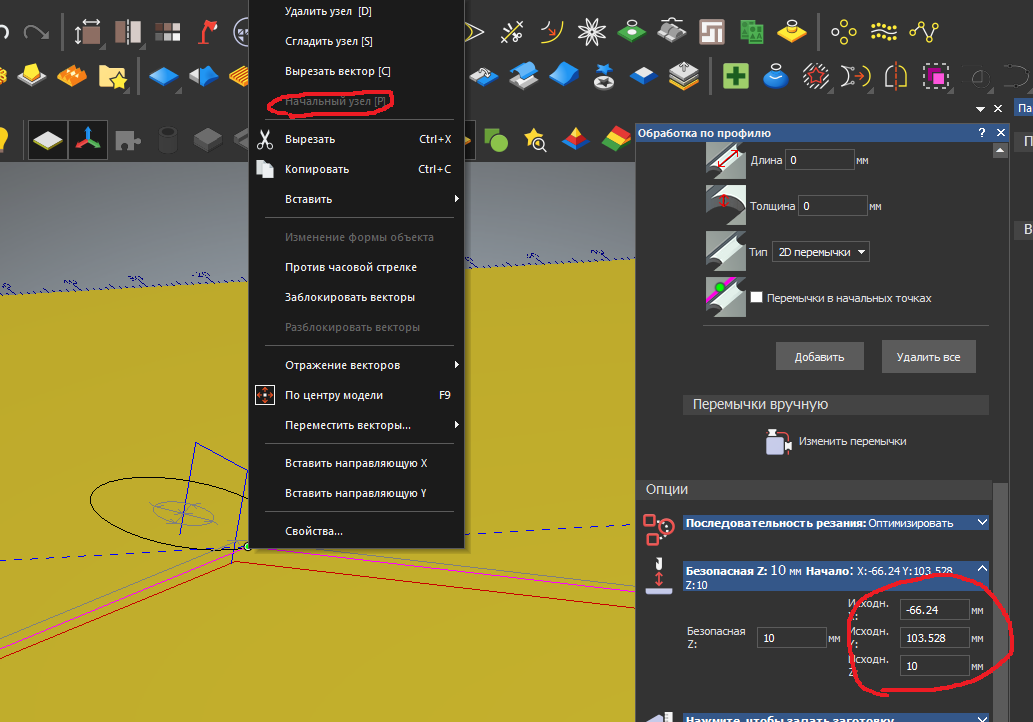Click the blue swept relief shape icon
This screenshot has width=1033, height=722.
coord(564,74)
